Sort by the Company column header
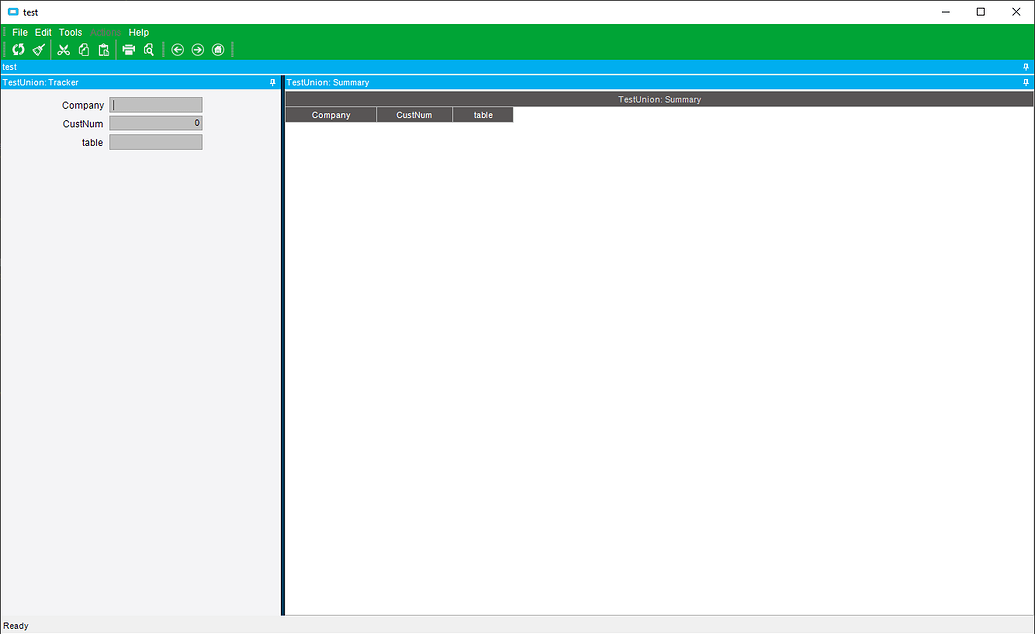 coord(330,114)
